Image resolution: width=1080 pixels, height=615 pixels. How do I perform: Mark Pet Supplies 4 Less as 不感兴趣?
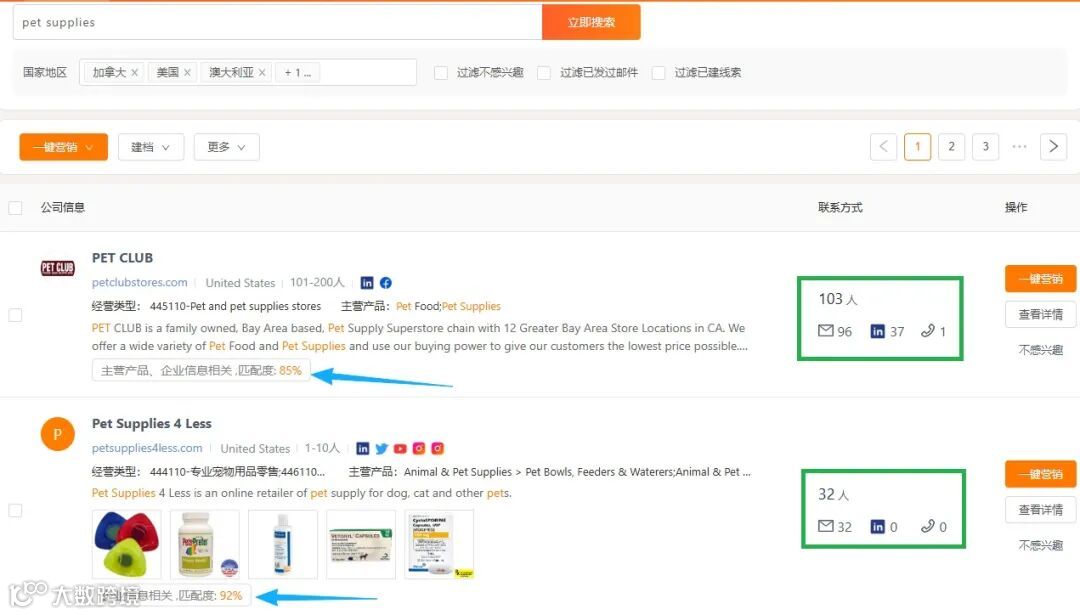(x=1040, y=545)
